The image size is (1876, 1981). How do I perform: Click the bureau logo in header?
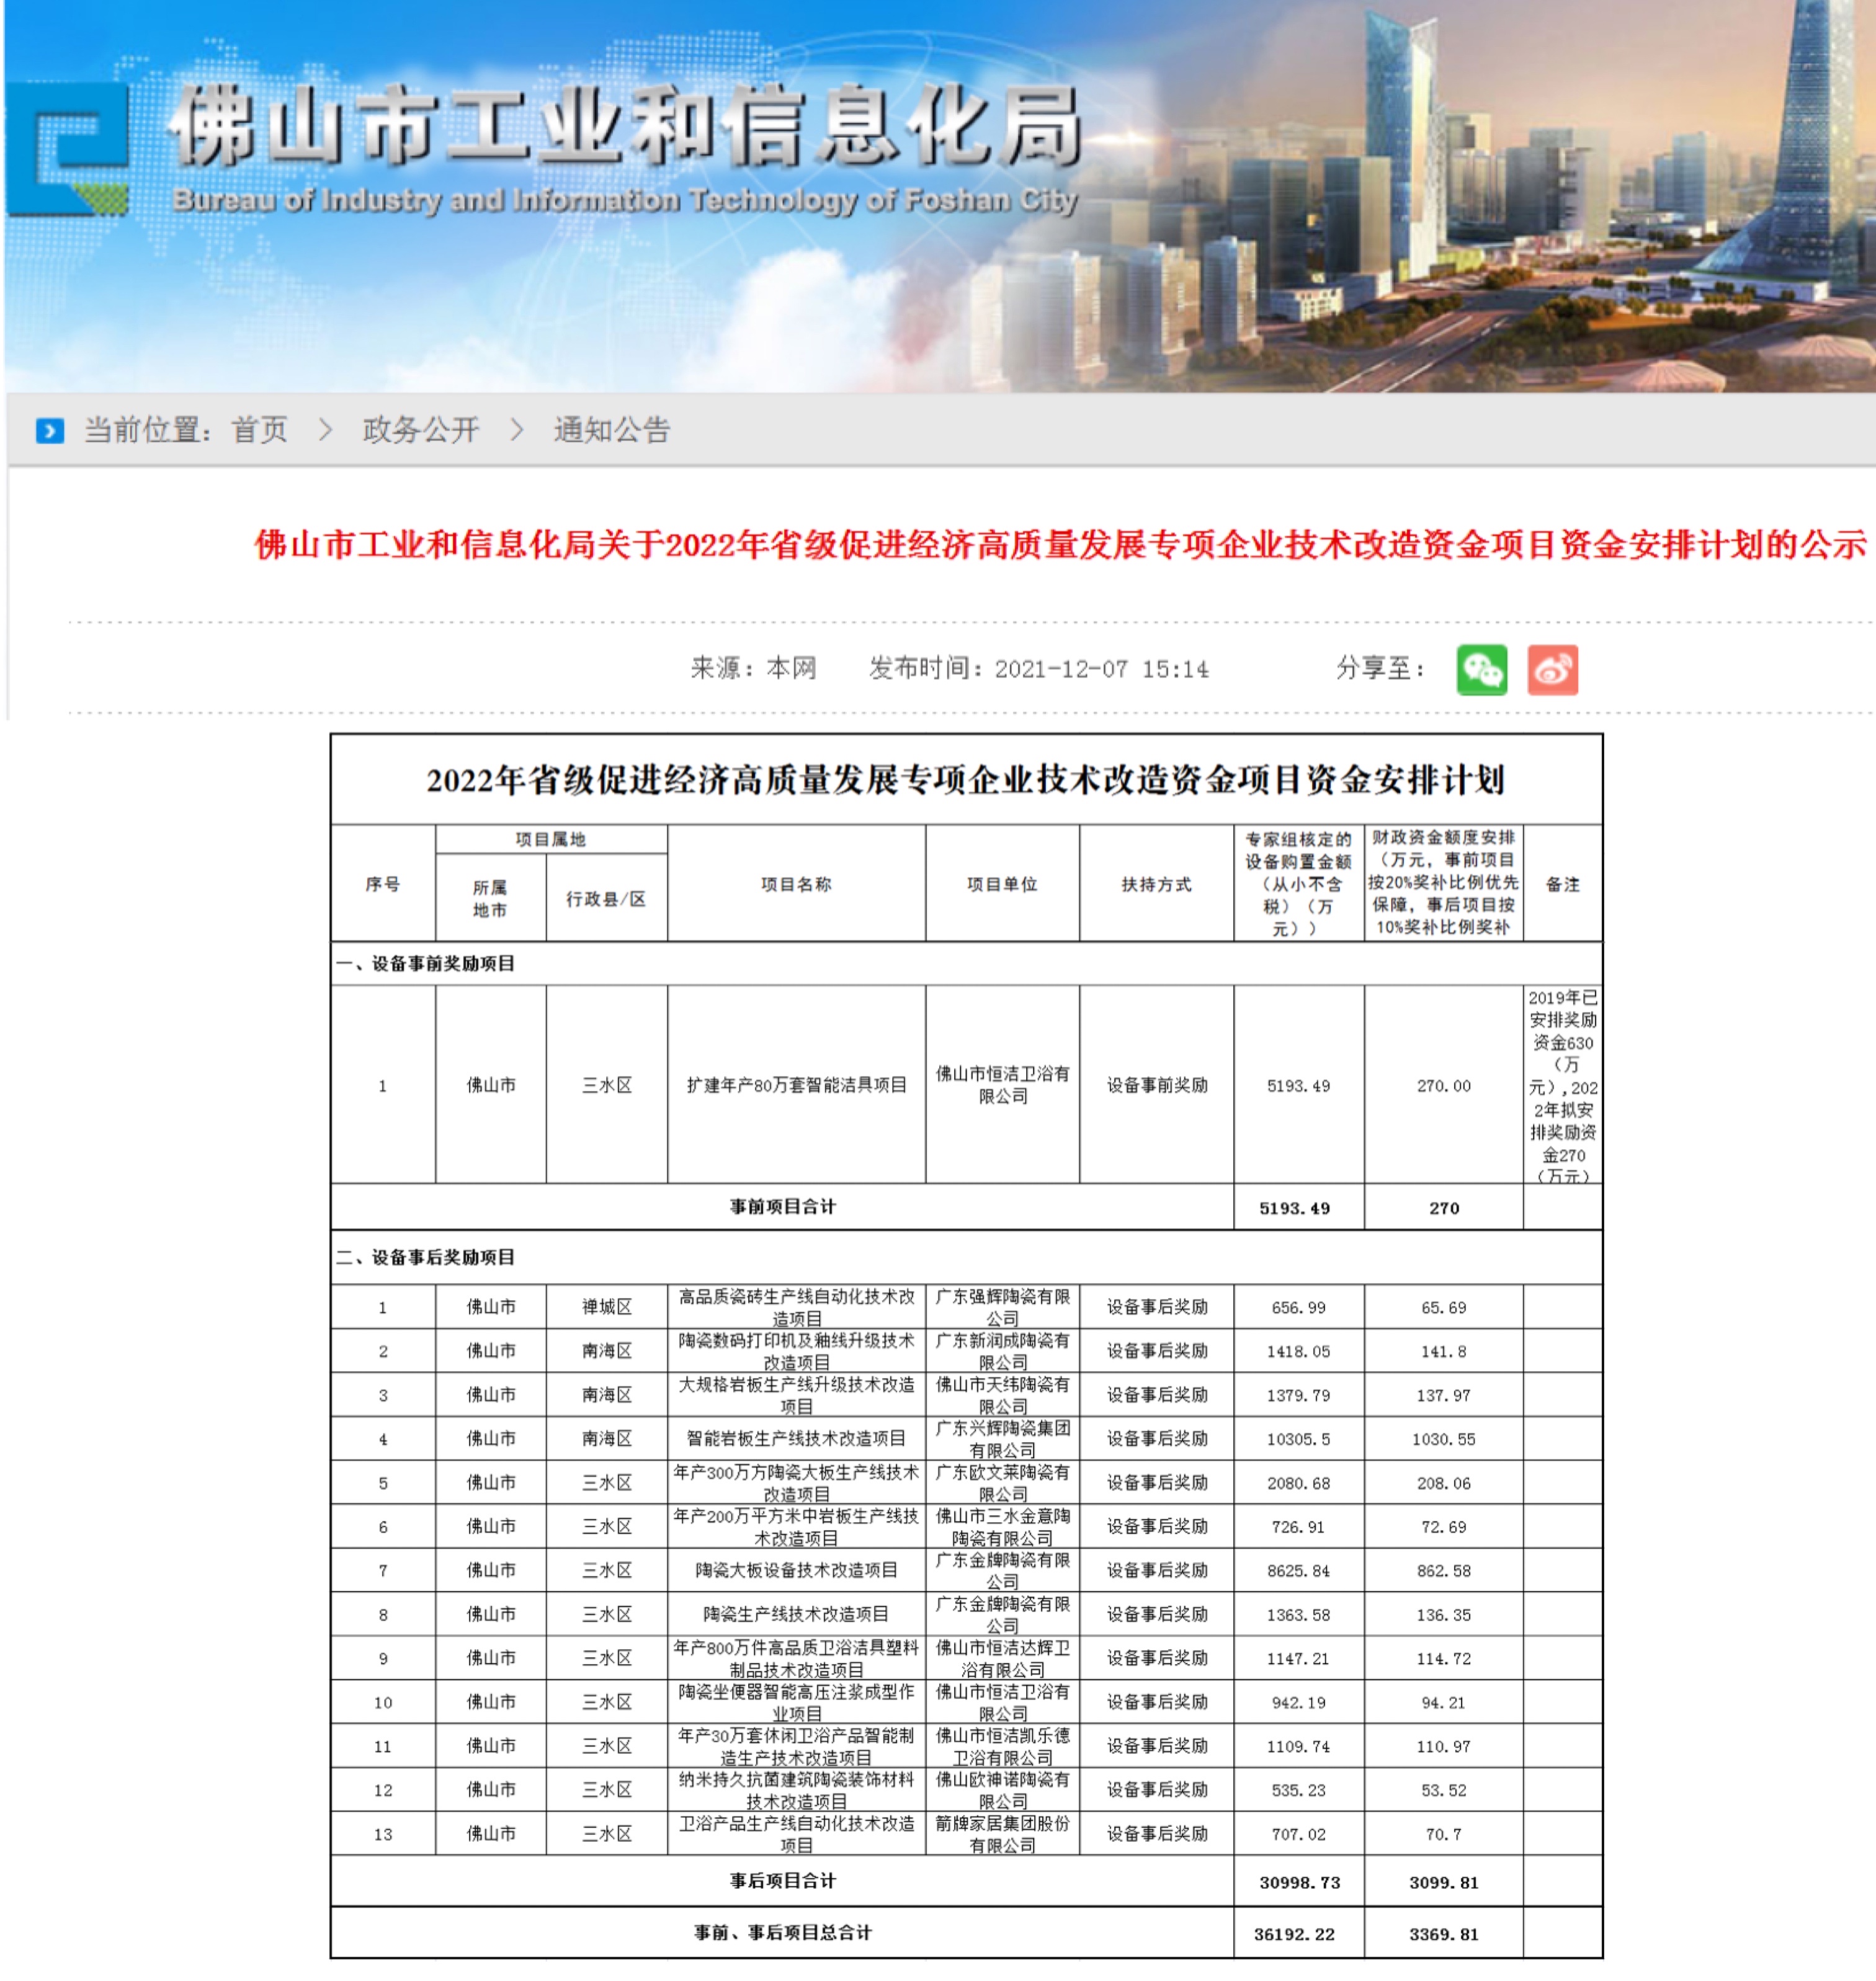pos(68,148)
